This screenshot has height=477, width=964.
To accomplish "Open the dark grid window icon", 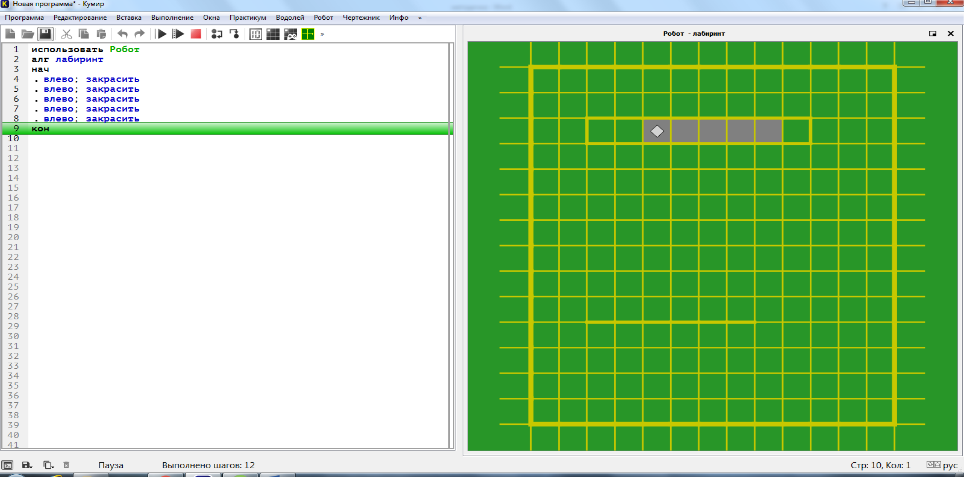I will [272, 34].
